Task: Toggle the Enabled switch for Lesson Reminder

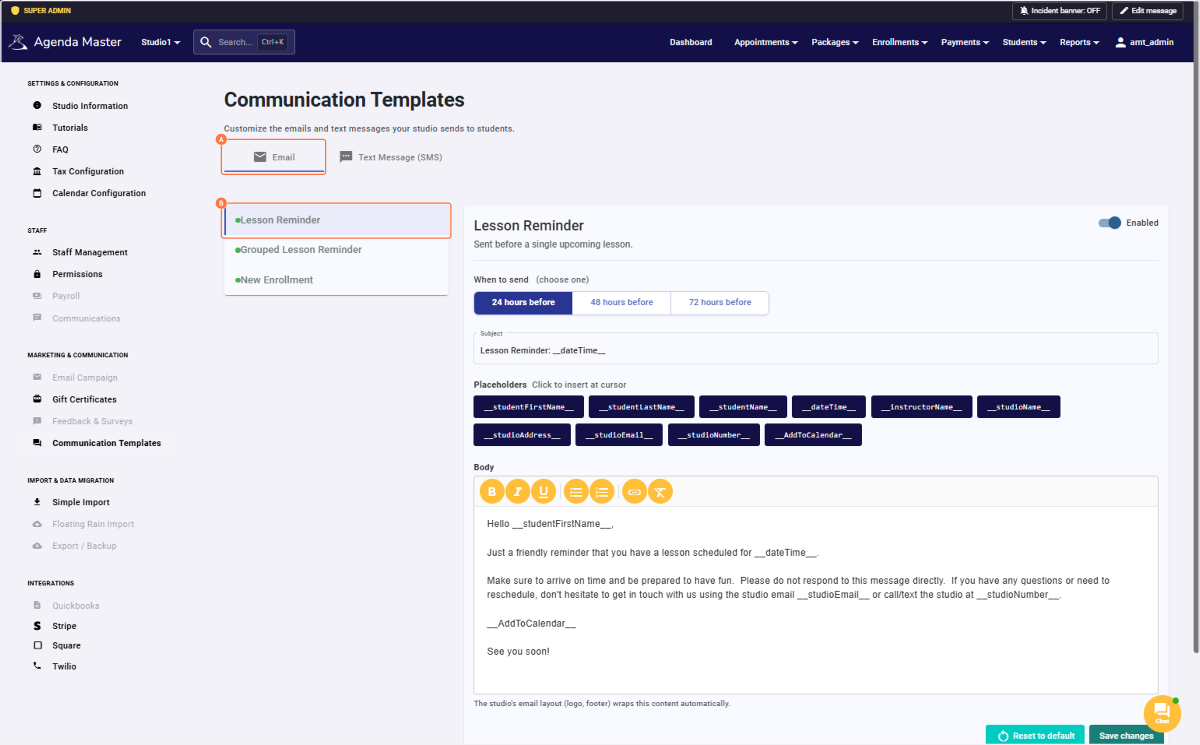Action: pos(1109,223)
